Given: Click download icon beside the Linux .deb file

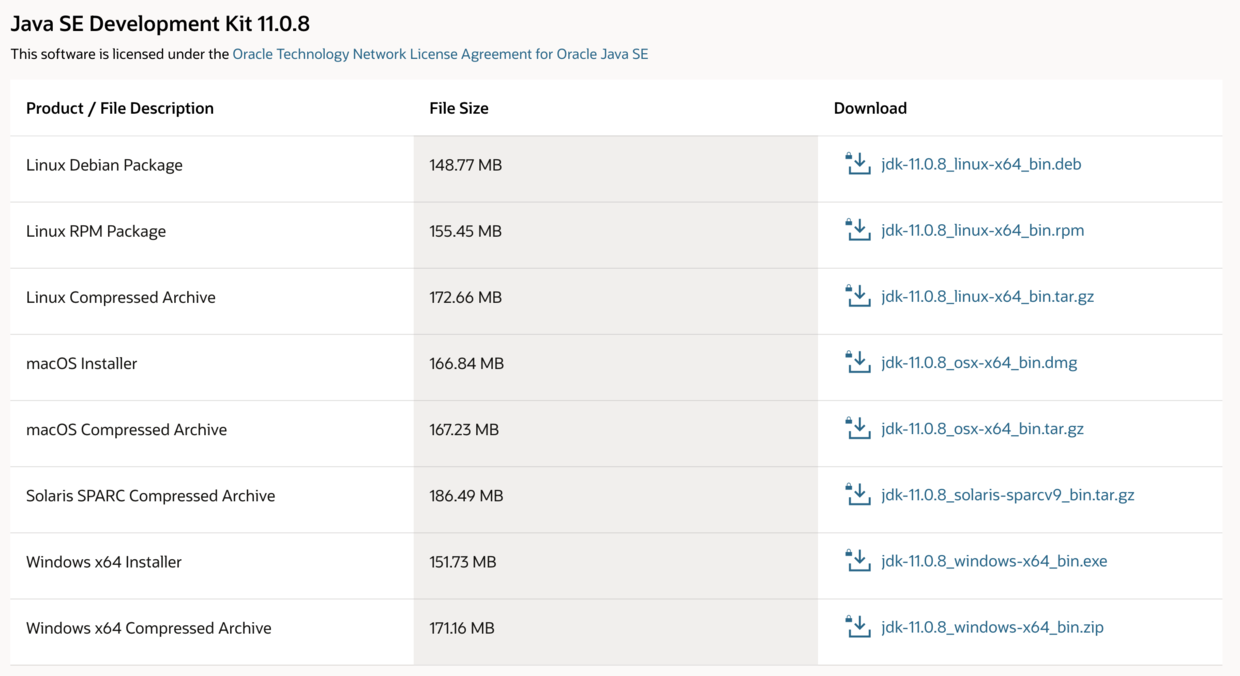Looking at the screenshot, I should tap(858, 164).
